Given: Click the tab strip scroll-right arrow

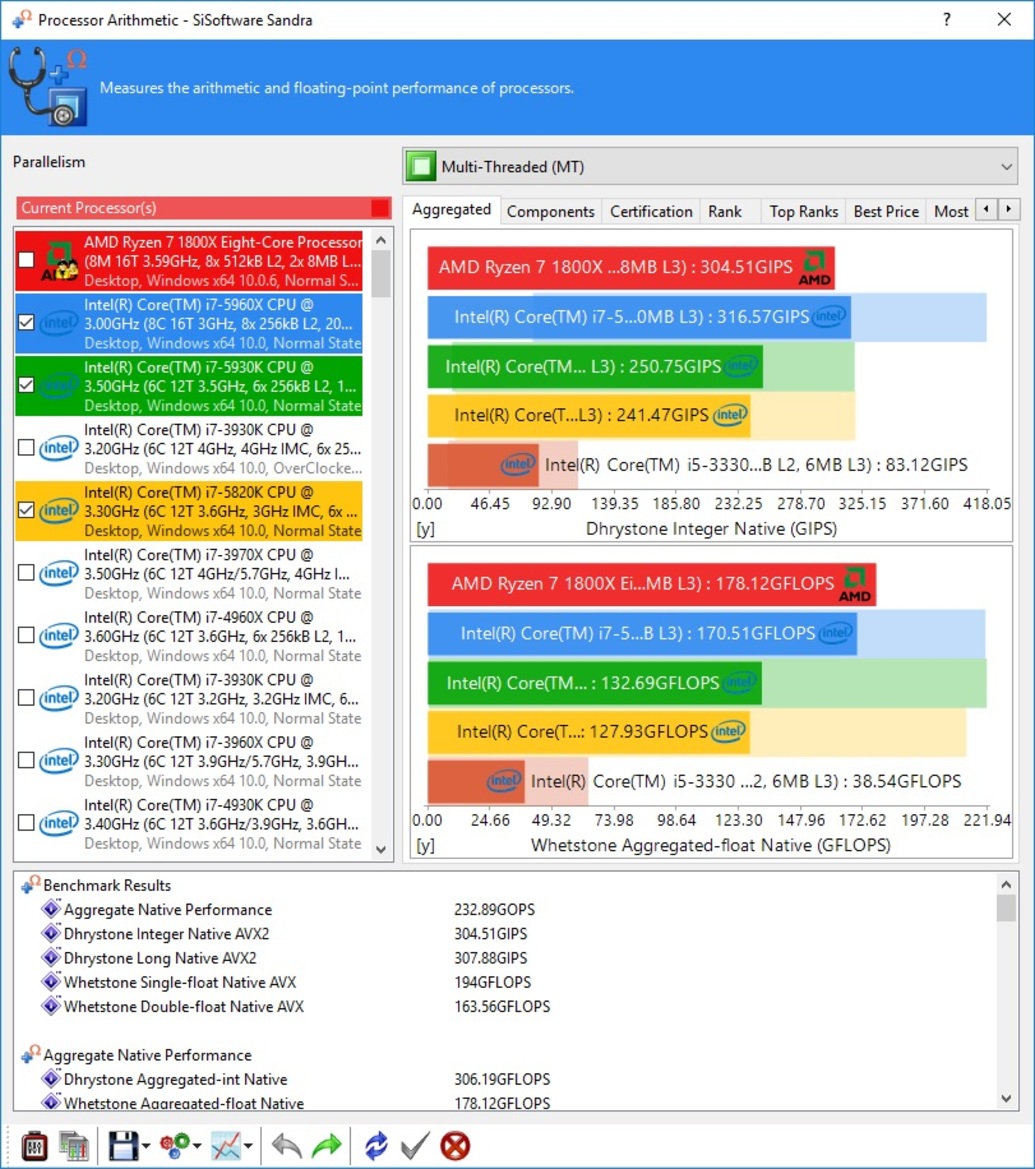Looking at the screenshot, I should point(1009,209).
